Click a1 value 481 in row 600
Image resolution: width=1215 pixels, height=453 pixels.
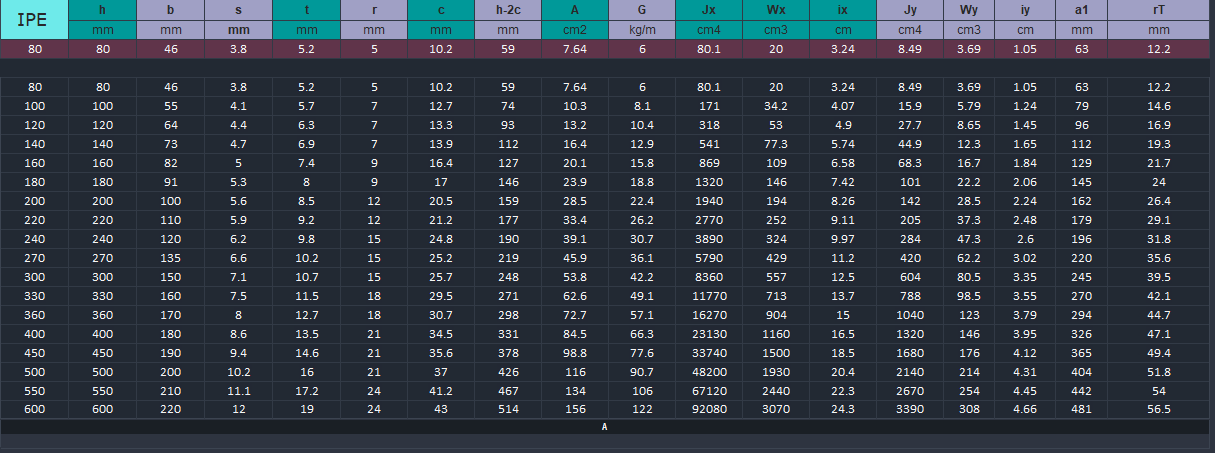pyautogui.click(x=1081, y=409)
